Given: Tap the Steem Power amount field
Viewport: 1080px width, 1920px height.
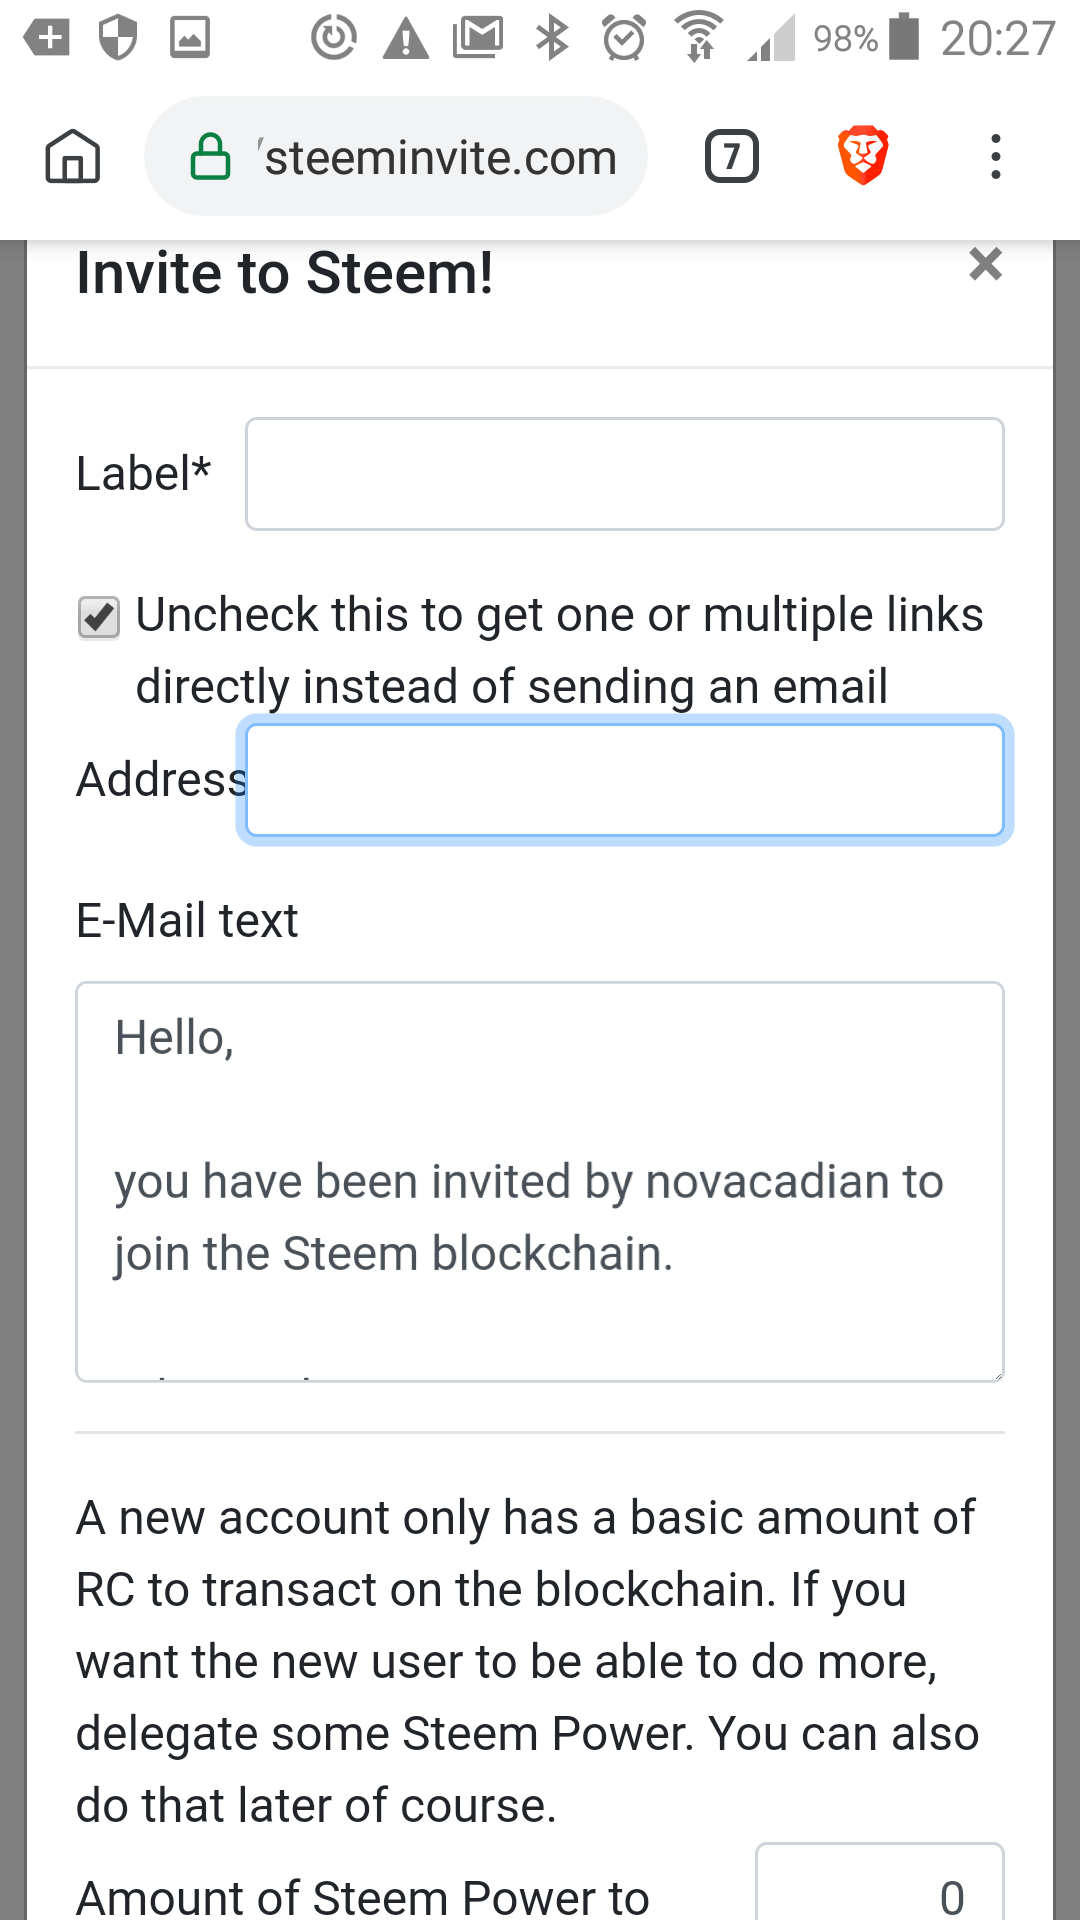Looking at the screenshot, I should click(x=880, y=1882).
